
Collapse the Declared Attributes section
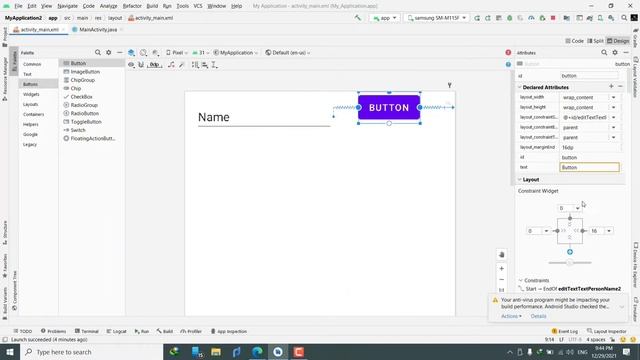pyautogui.click(x=520, y=87)
